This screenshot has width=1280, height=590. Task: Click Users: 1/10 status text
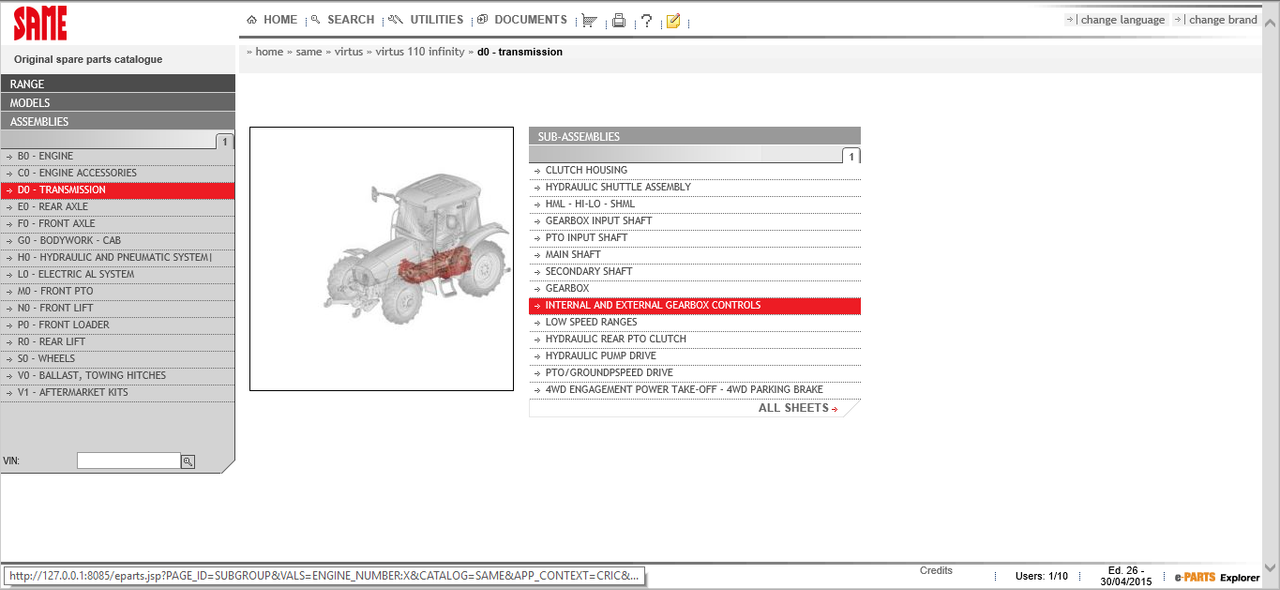pos(1041,576)
